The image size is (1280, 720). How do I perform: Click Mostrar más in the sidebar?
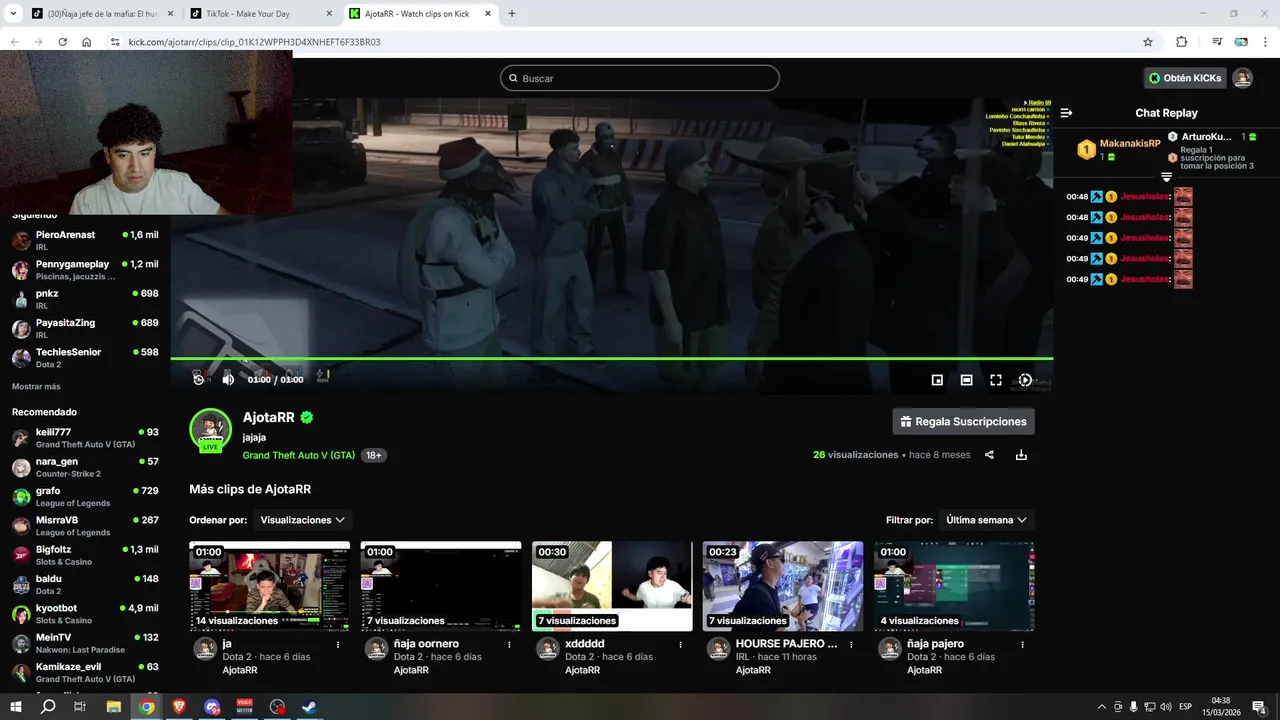36,386
